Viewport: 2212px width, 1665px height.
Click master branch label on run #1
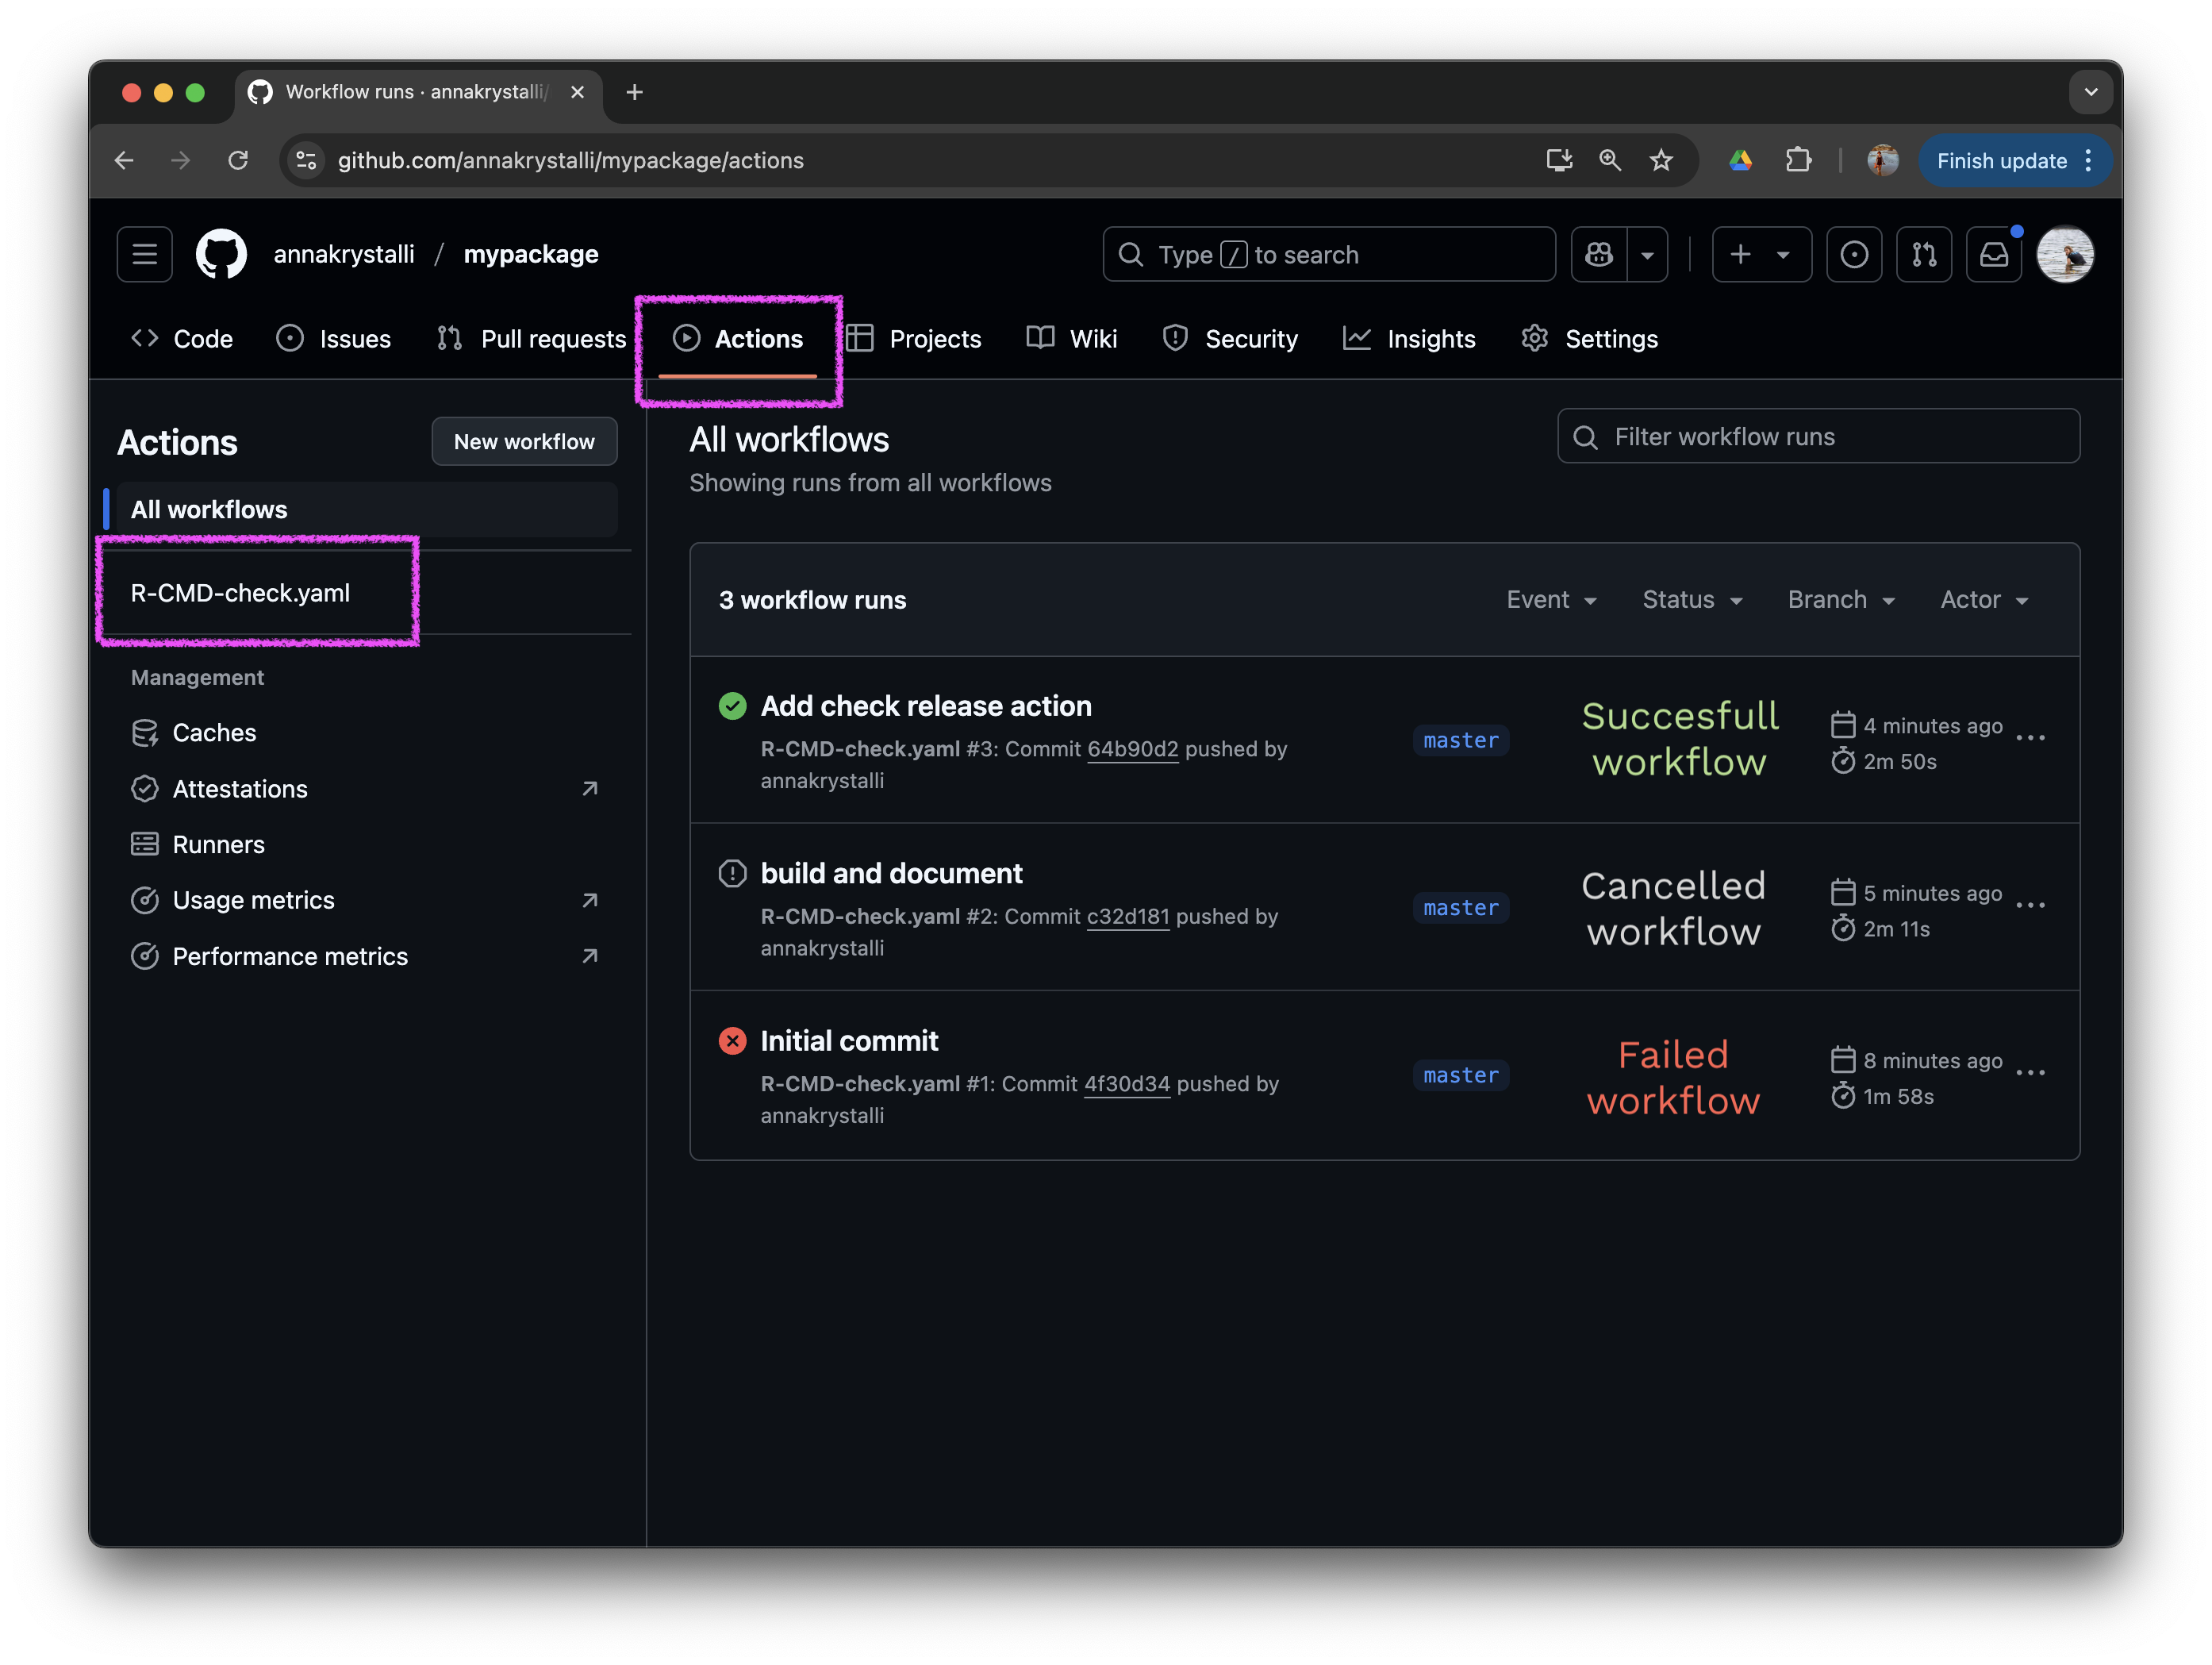[1461, 1076]
